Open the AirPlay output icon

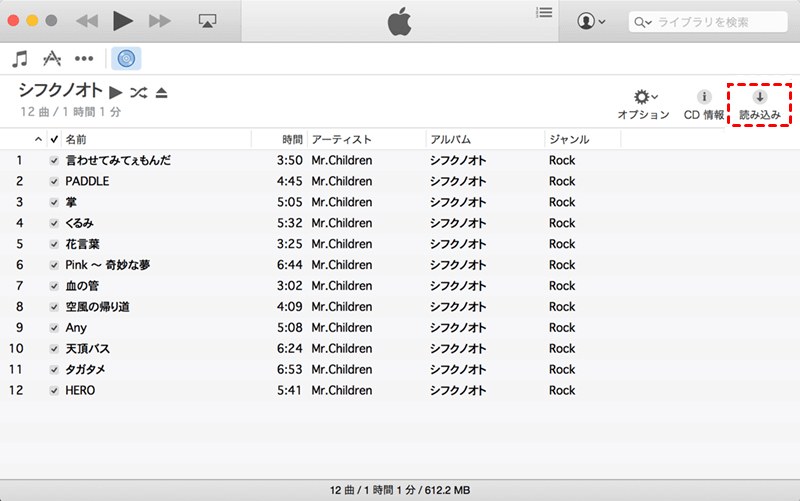point(208,21)
